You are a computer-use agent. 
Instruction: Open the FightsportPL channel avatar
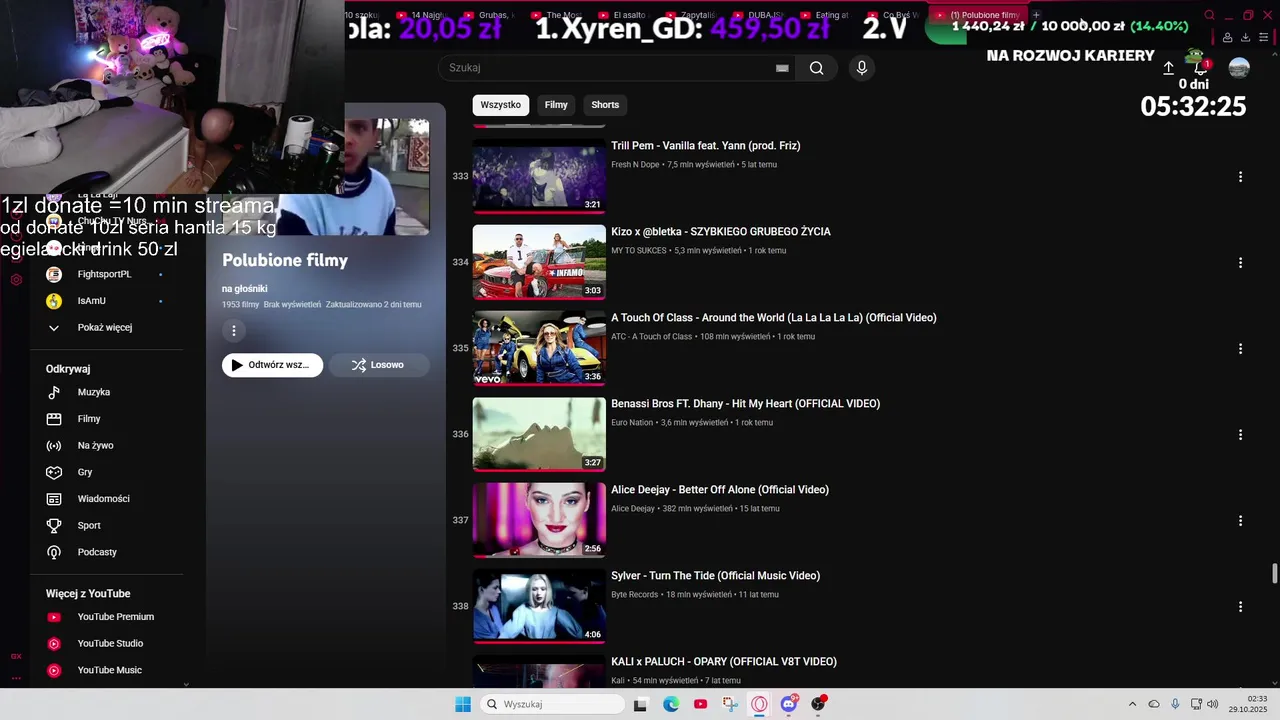click(55, 274)
